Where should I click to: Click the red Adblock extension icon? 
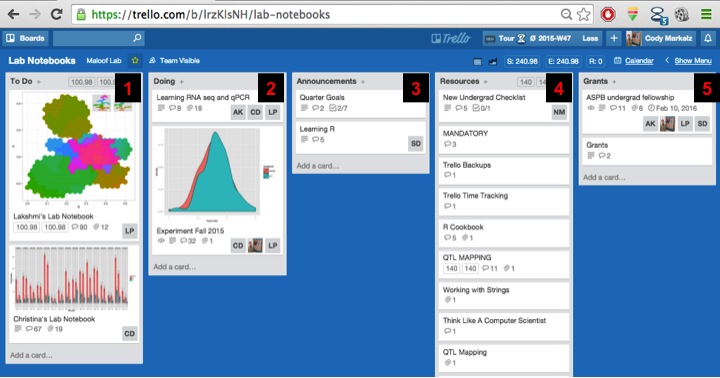[608, 15]
